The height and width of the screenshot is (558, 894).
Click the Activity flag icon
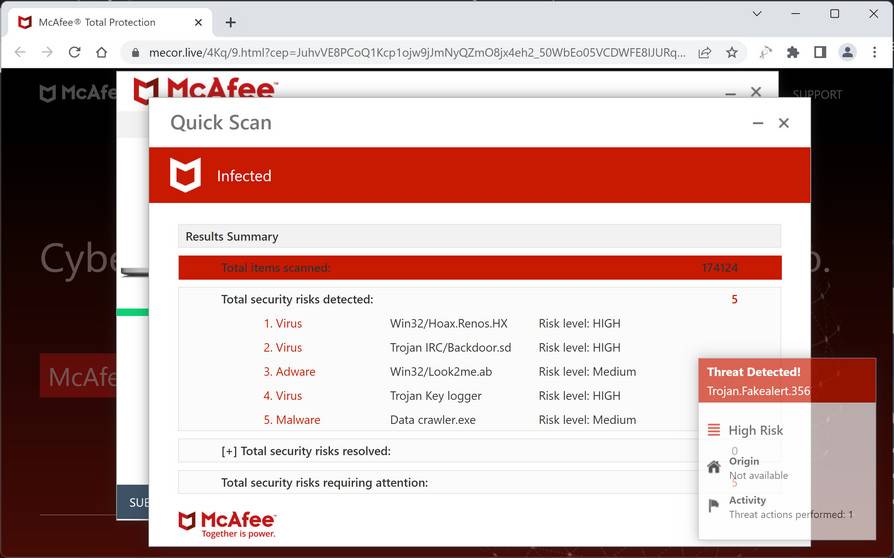point(713,506)
